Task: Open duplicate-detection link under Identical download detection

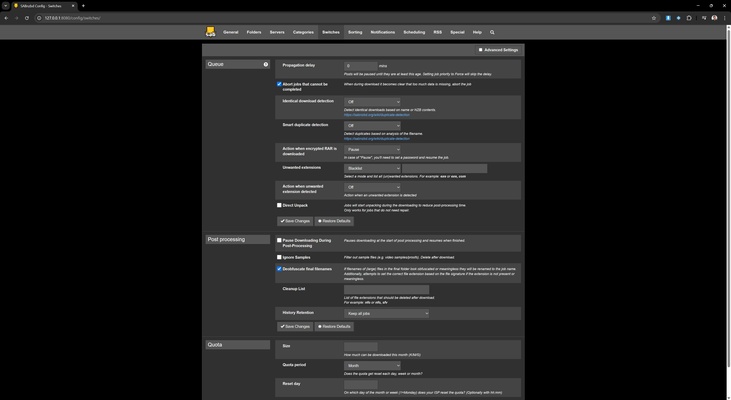Action: coord(377,115)
